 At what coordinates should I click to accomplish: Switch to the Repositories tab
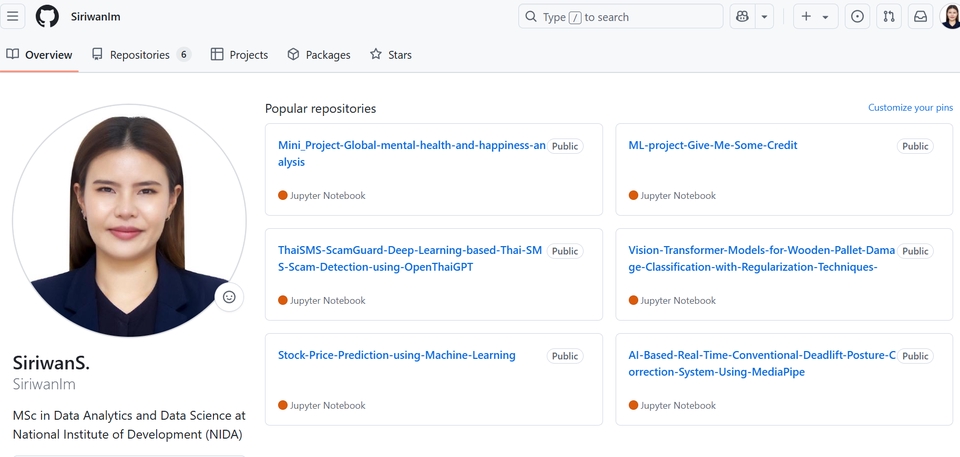[x=140, y=55]
